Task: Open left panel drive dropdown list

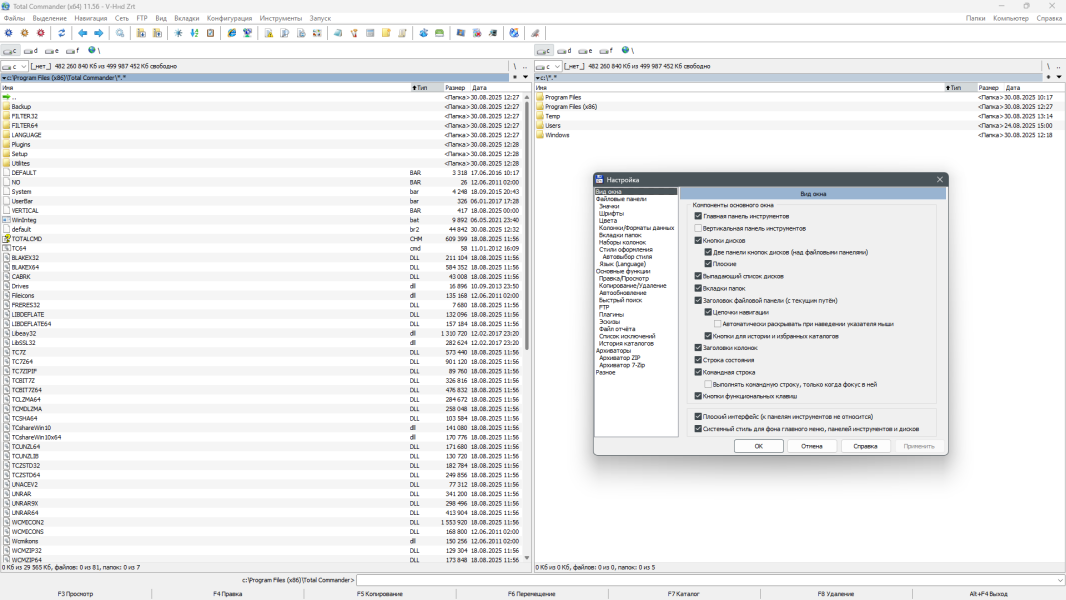Action: (15, 66)
